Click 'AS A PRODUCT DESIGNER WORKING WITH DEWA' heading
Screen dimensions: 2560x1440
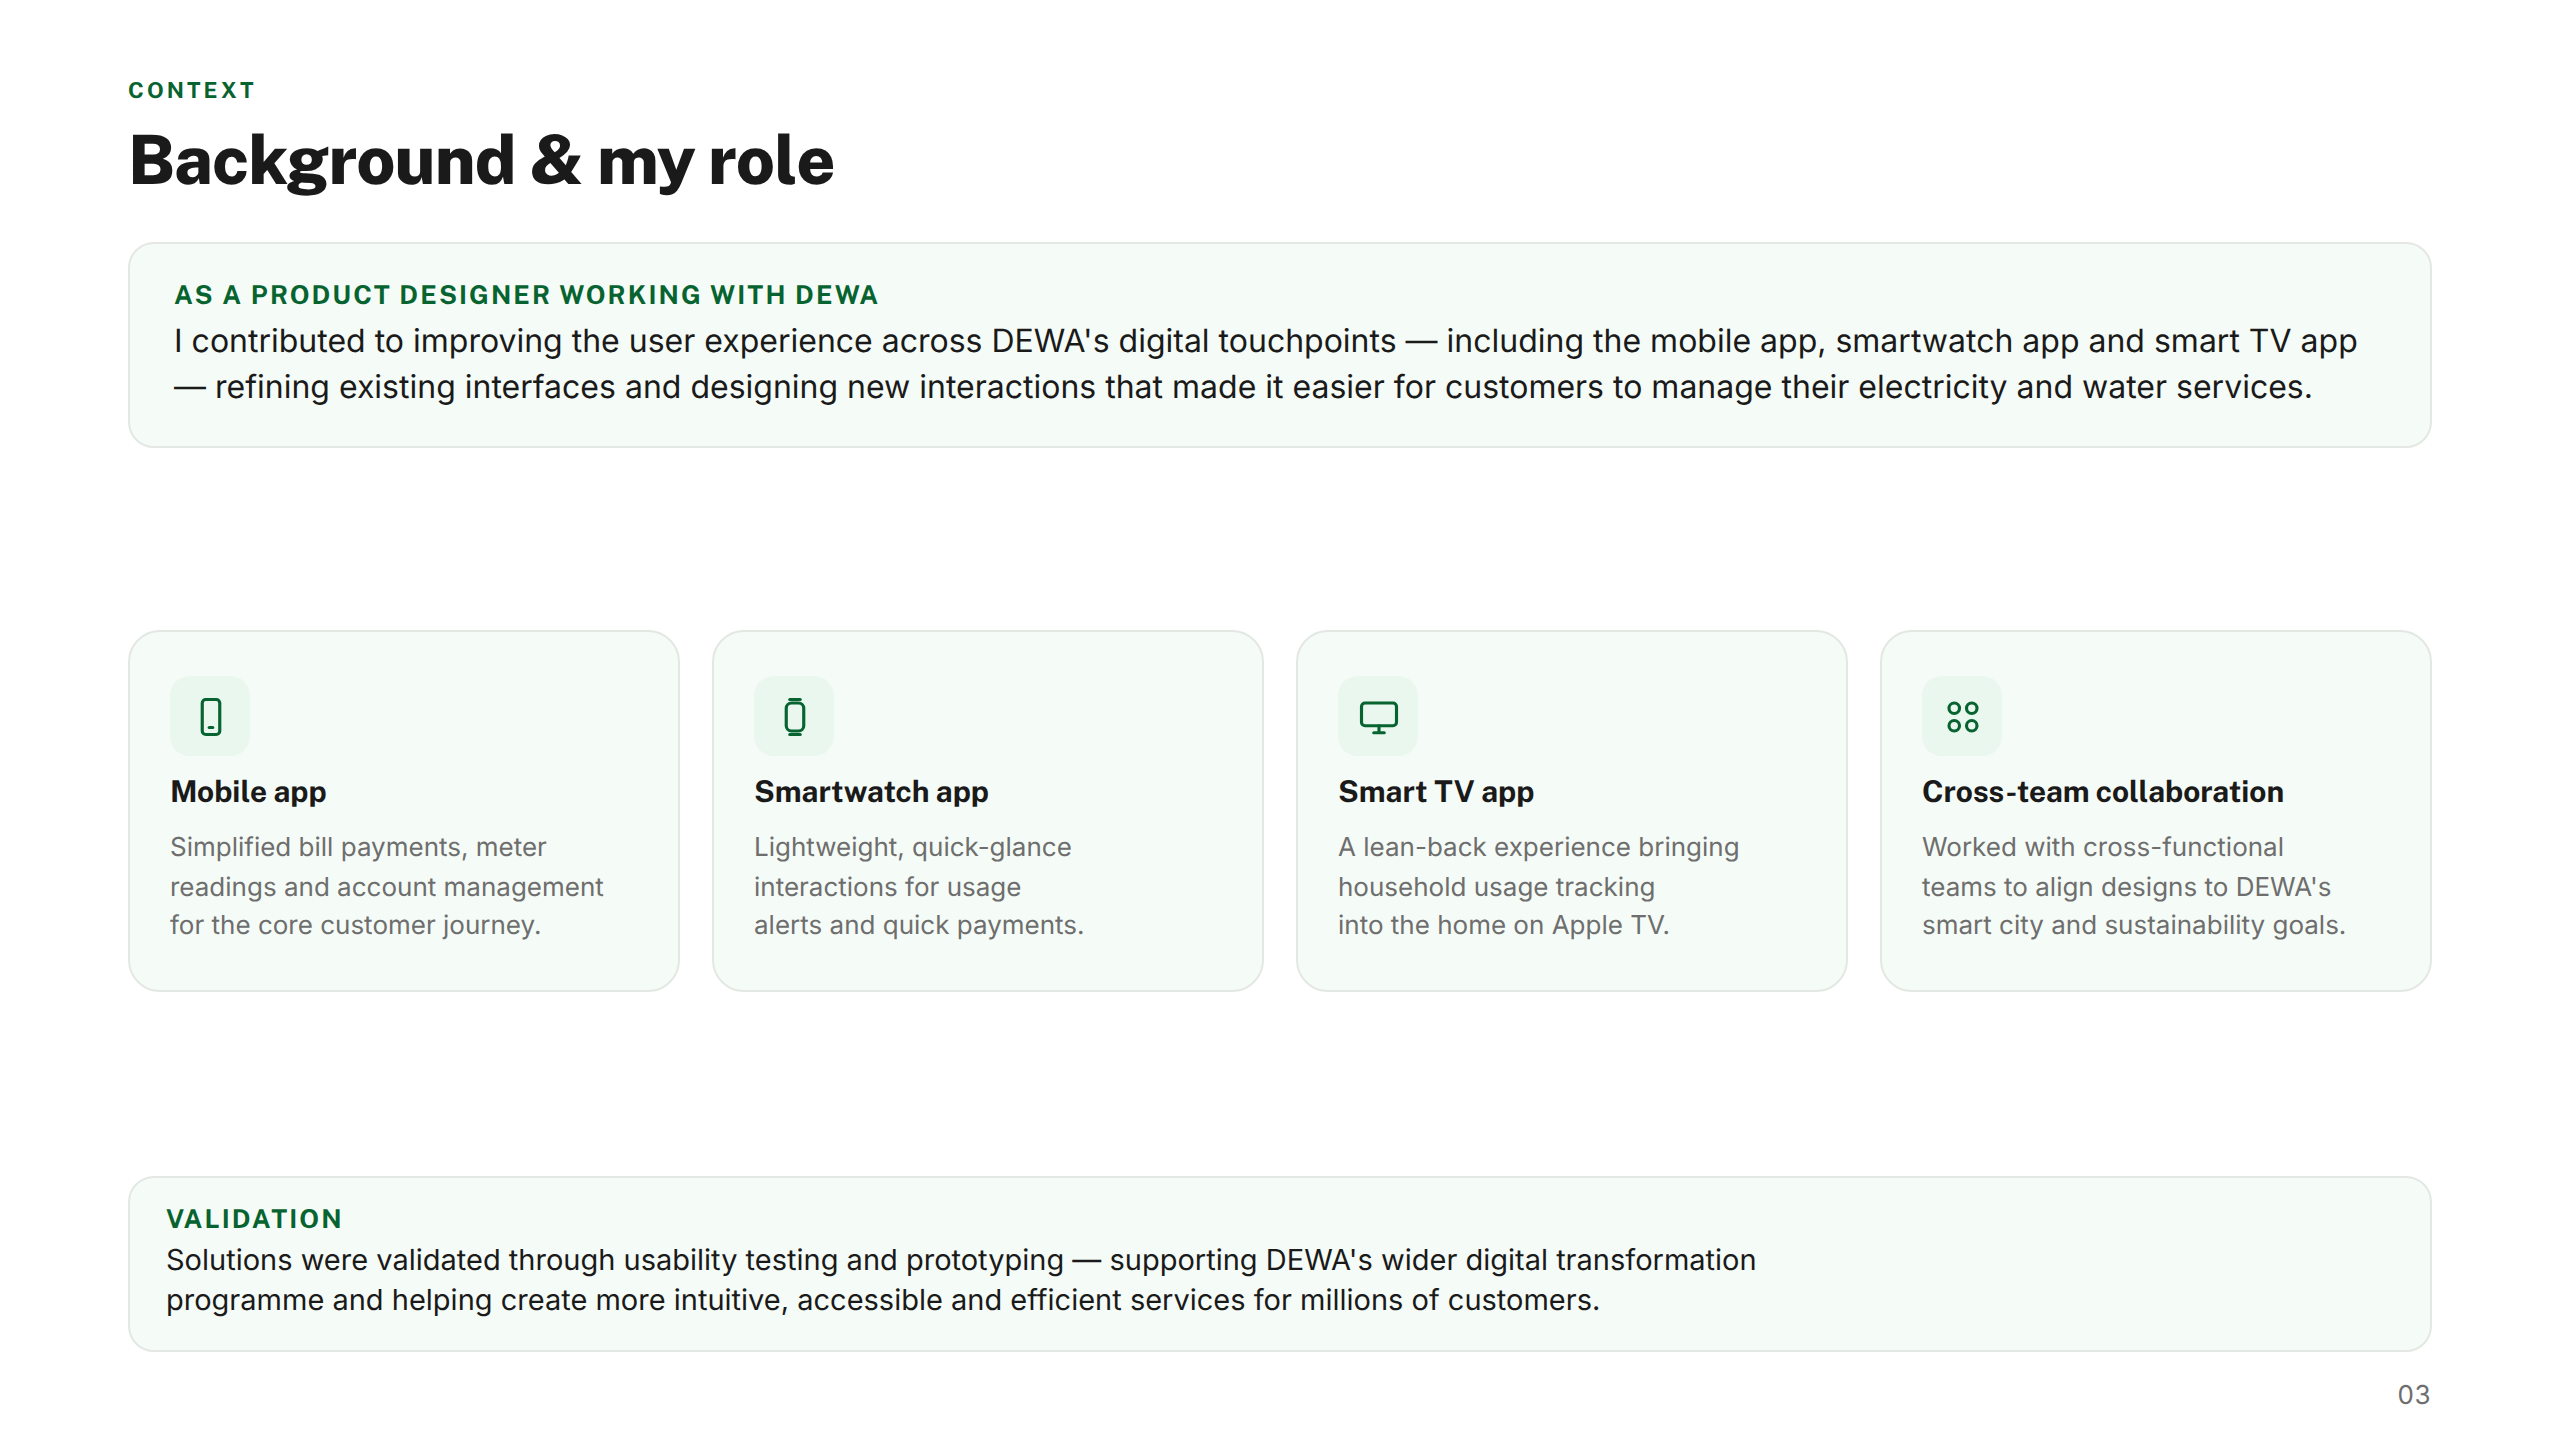click(526, 295)
